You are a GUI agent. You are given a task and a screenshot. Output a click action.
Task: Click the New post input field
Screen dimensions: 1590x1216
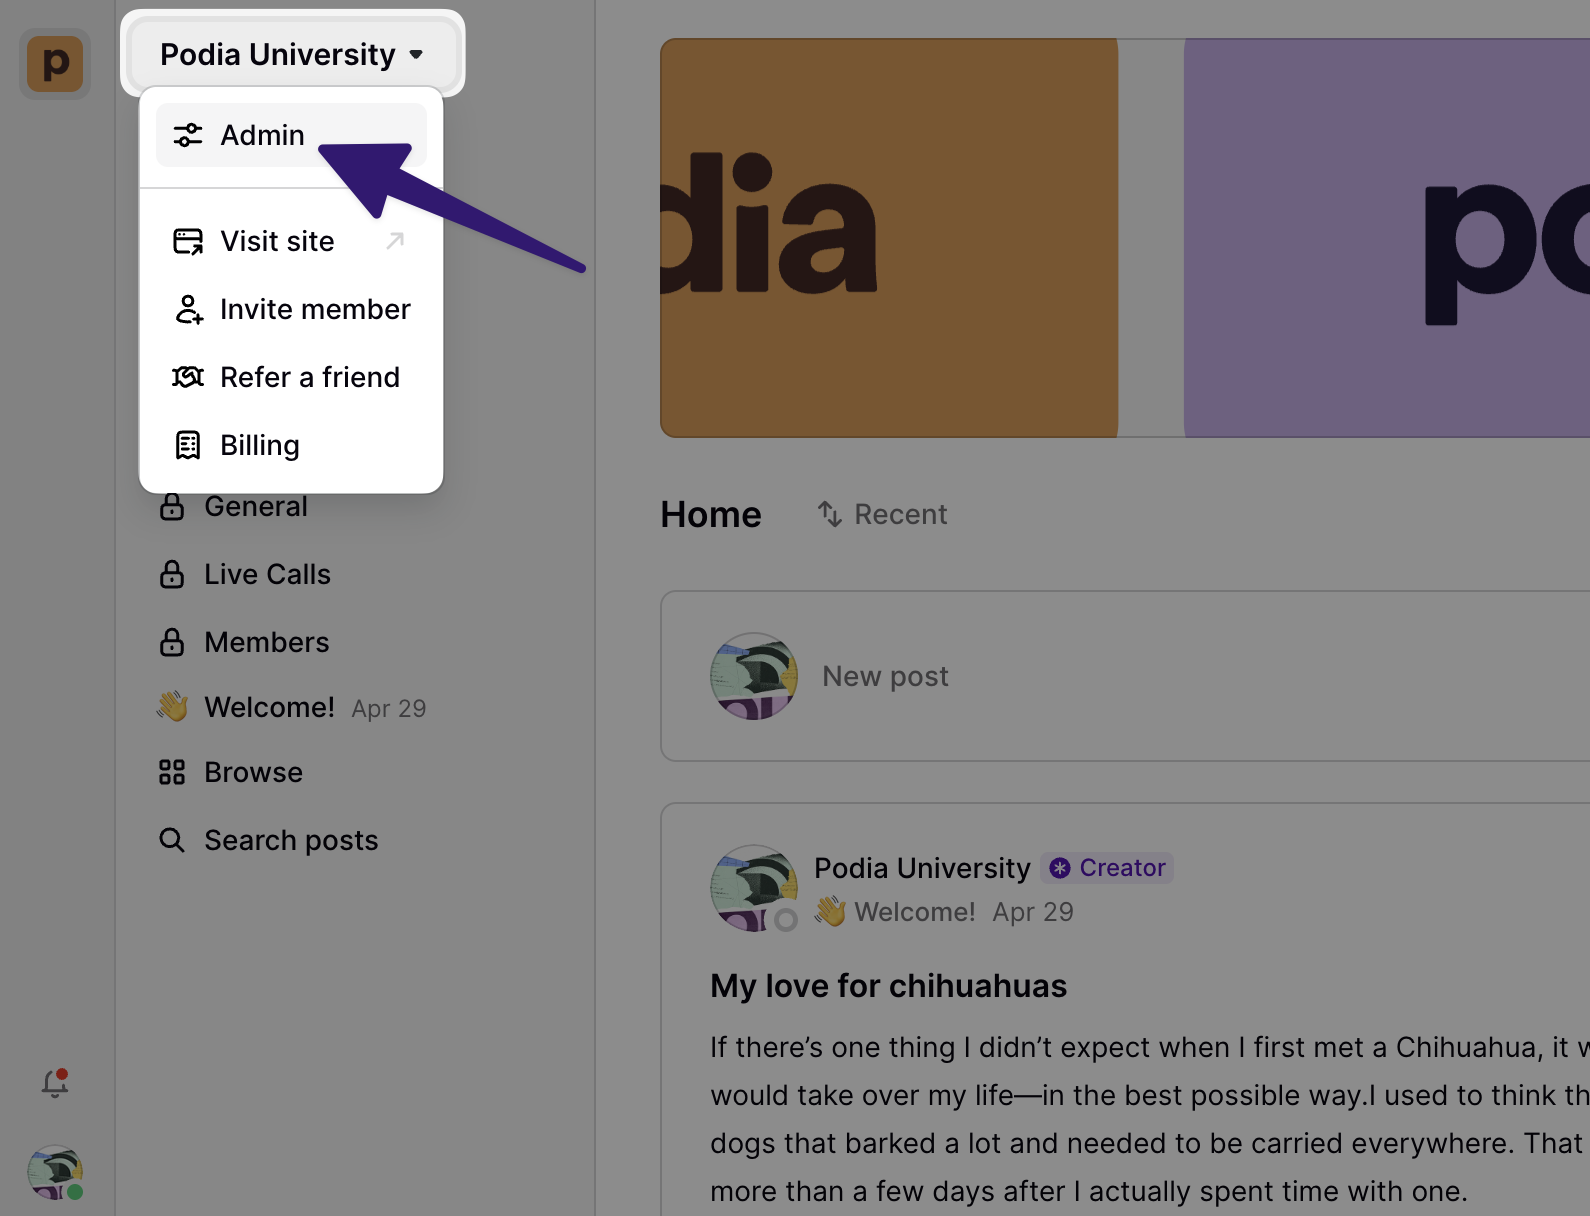tap(1125, 676)
